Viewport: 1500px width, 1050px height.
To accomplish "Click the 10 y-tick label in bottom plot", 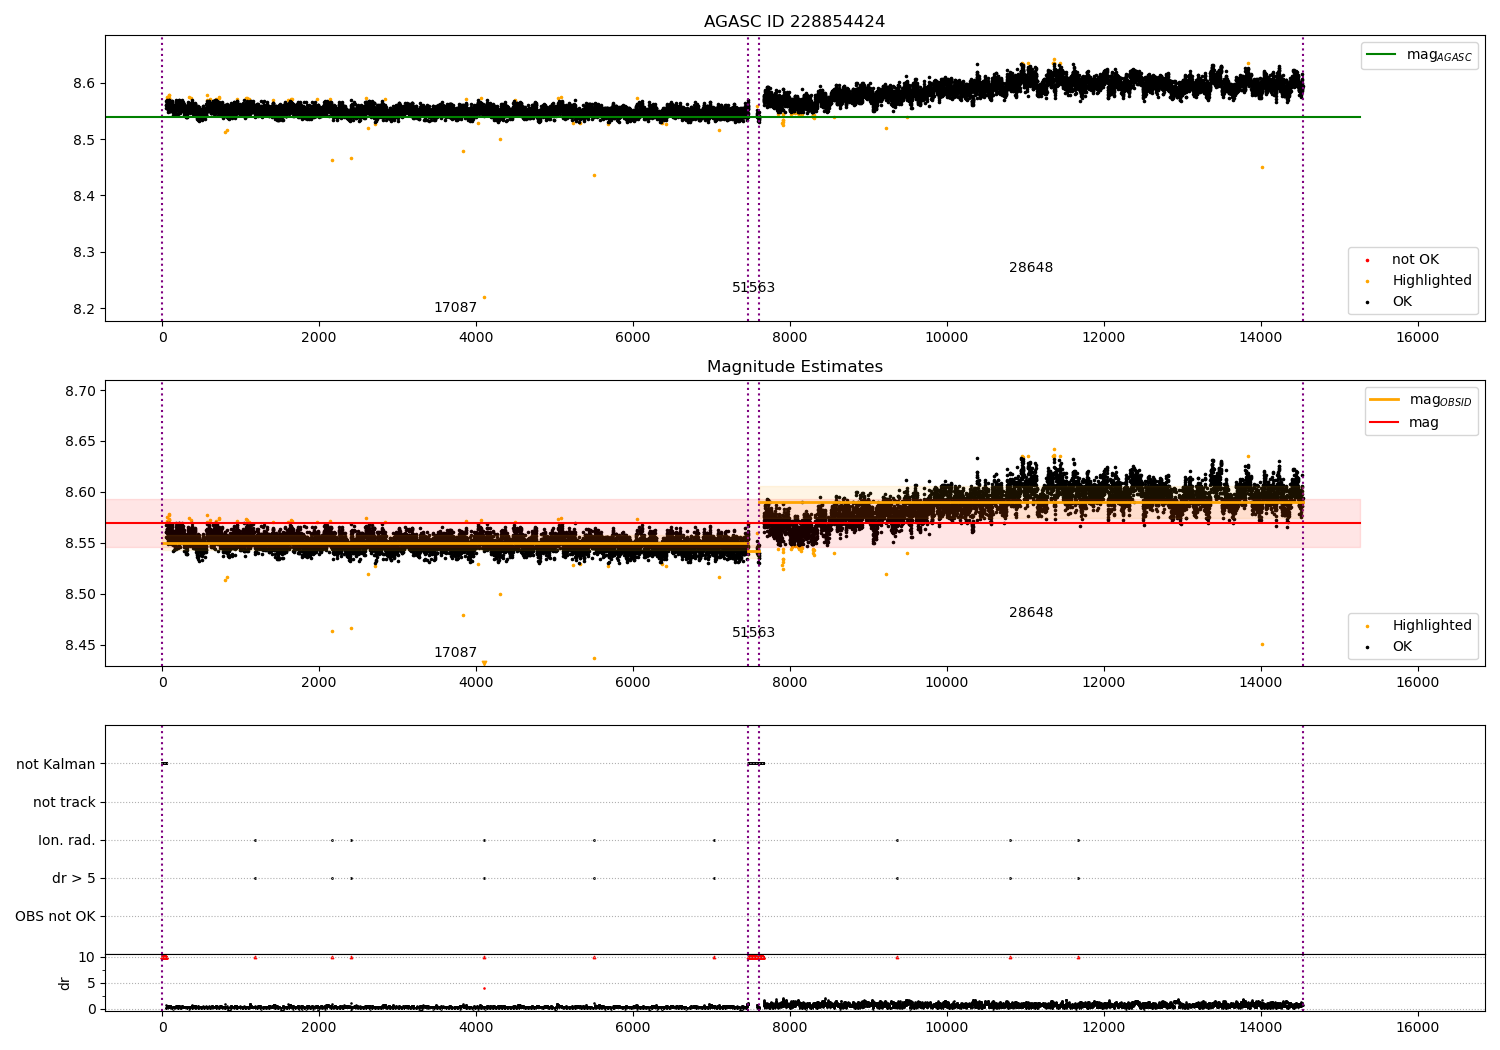I will (x=87, y=957).
